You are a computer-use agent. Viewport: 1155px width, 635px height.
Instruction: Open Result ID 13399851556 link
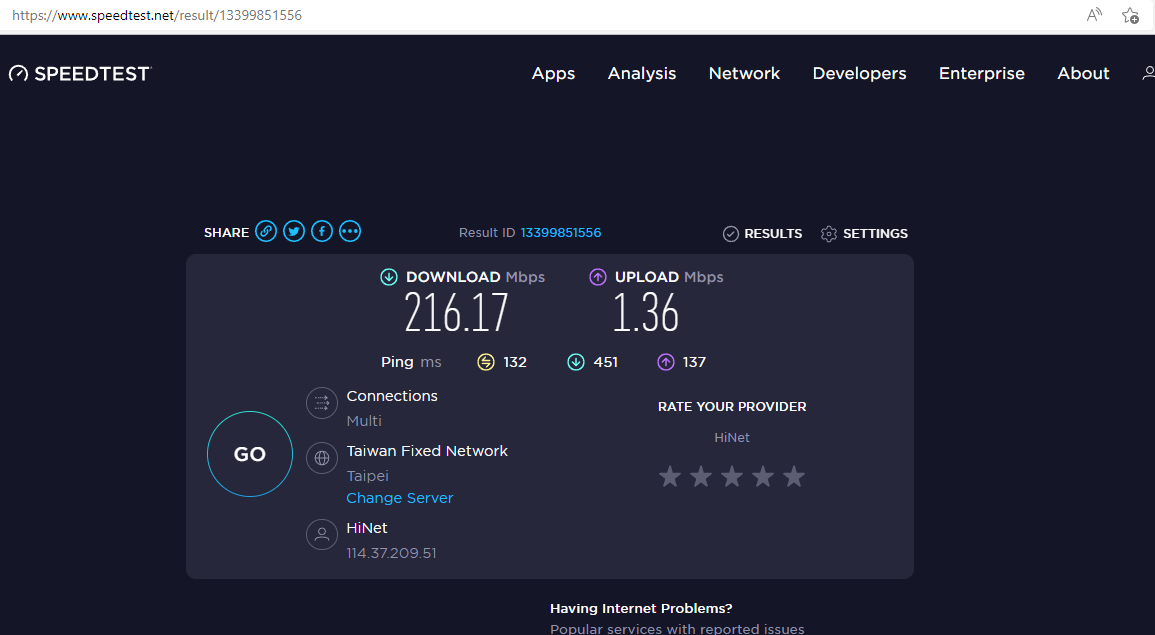click(x=561, y=232)
